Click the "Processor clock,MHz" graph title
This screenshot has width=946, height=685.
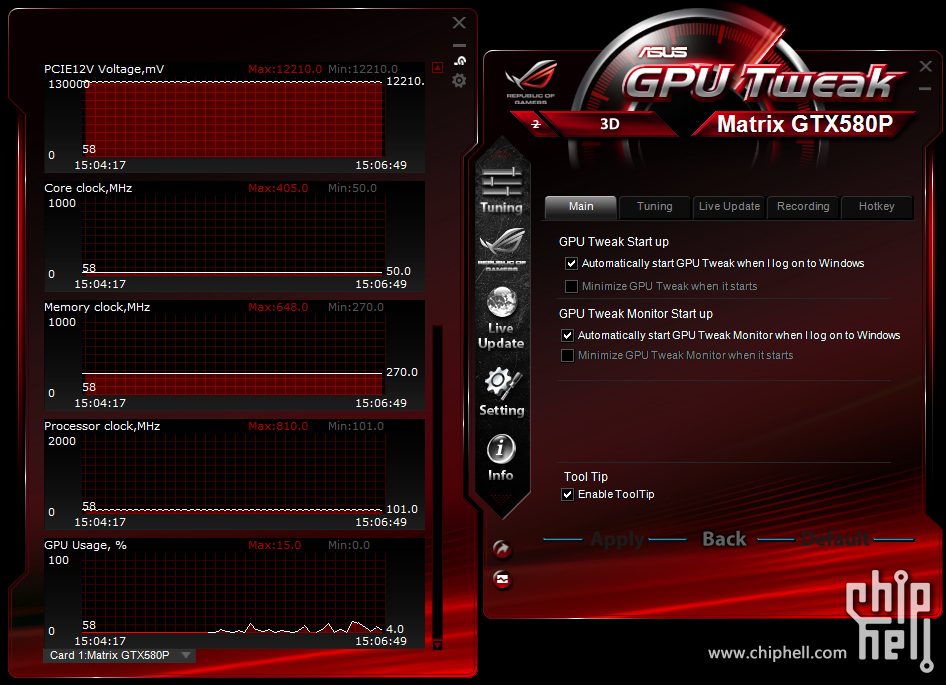click(x=102, y=426)
